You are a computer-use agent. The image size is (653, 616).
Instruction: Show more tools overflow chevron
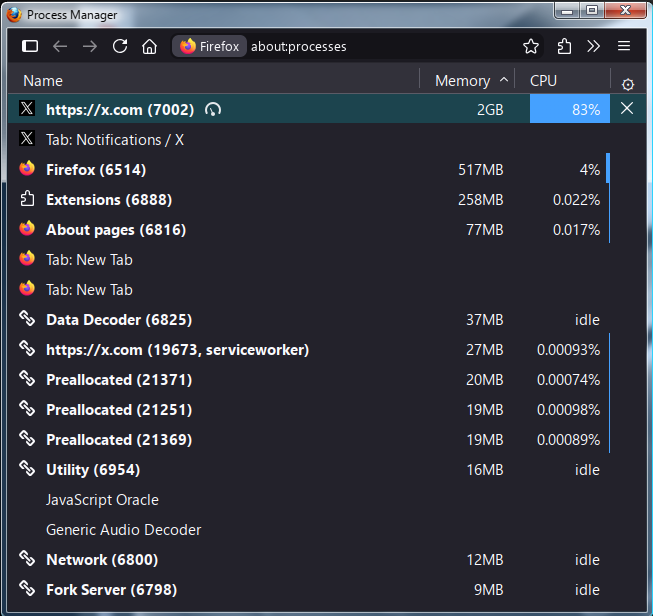(x=593, y=46)
